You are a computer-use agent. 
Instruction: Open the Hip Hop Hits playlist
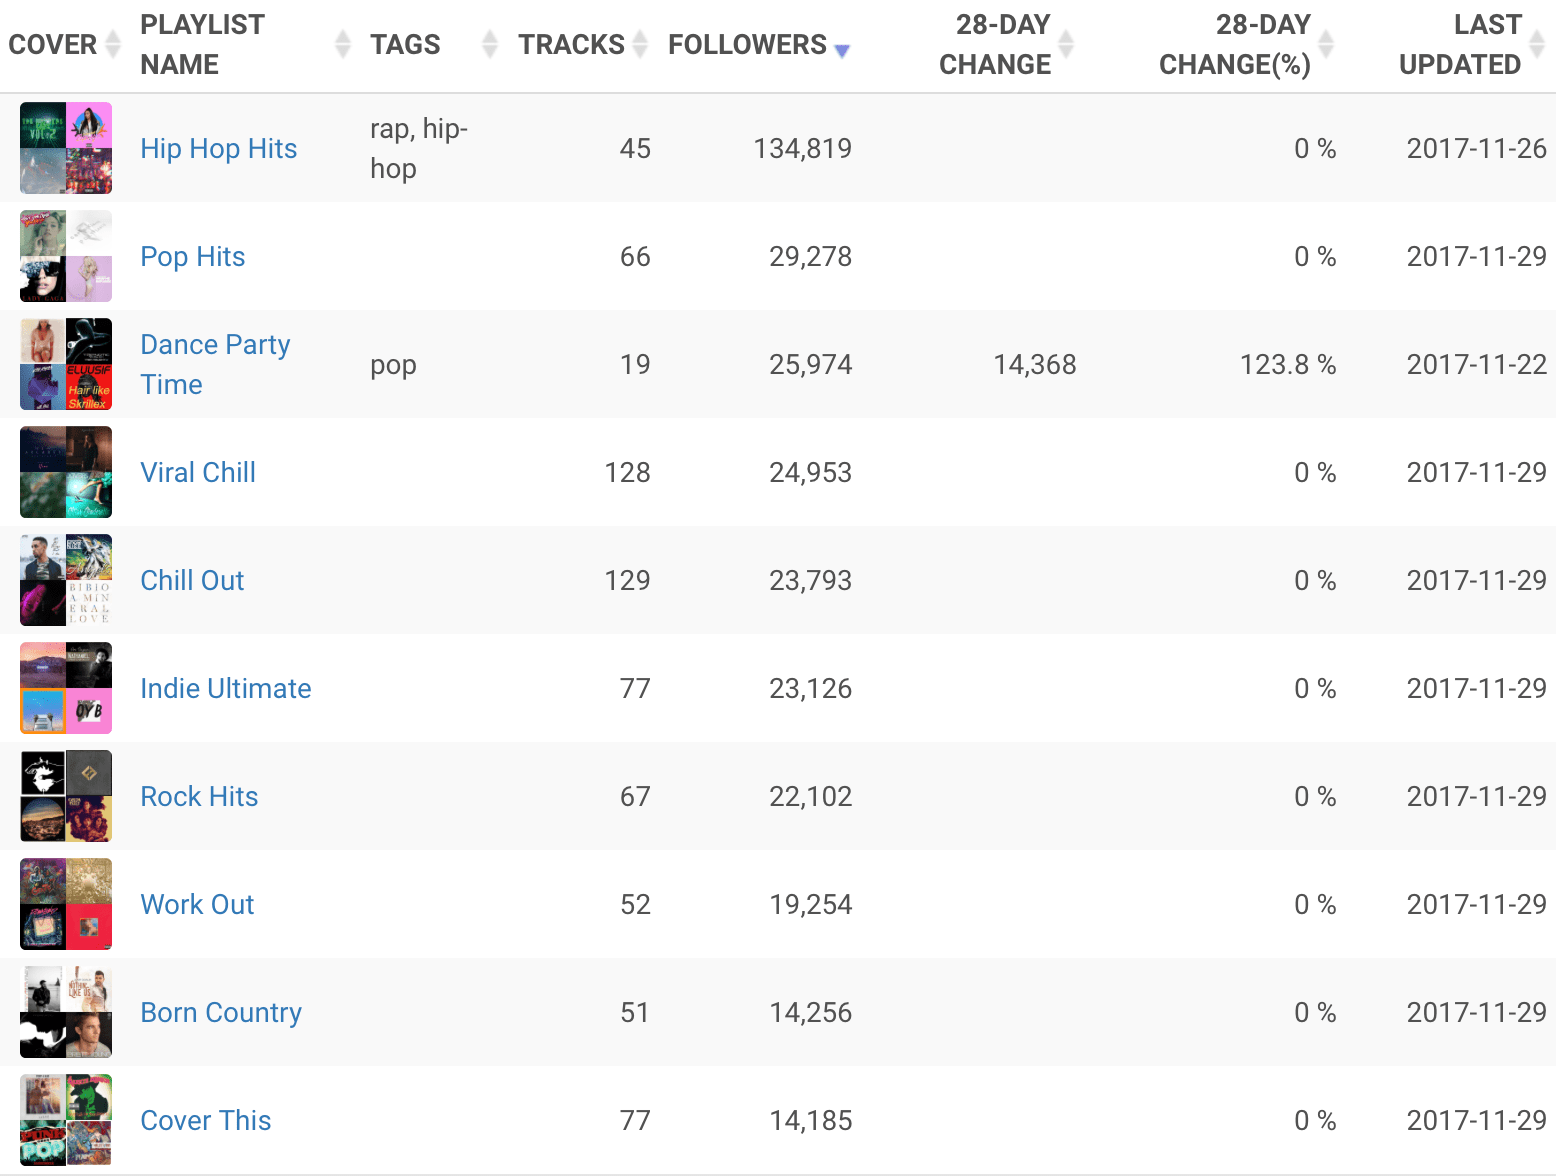coord(218,149)
